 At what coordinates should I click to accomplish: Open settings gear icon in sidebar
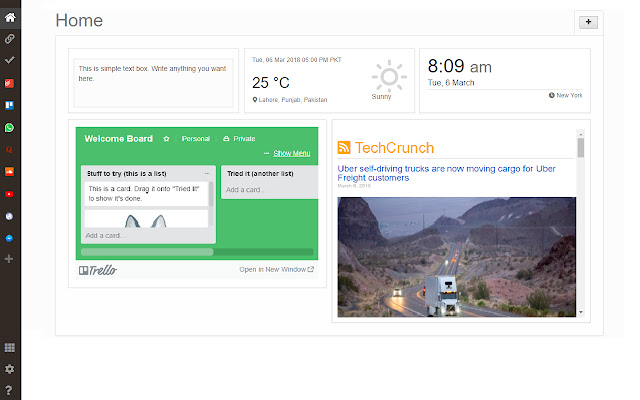[x=9, y=369]
